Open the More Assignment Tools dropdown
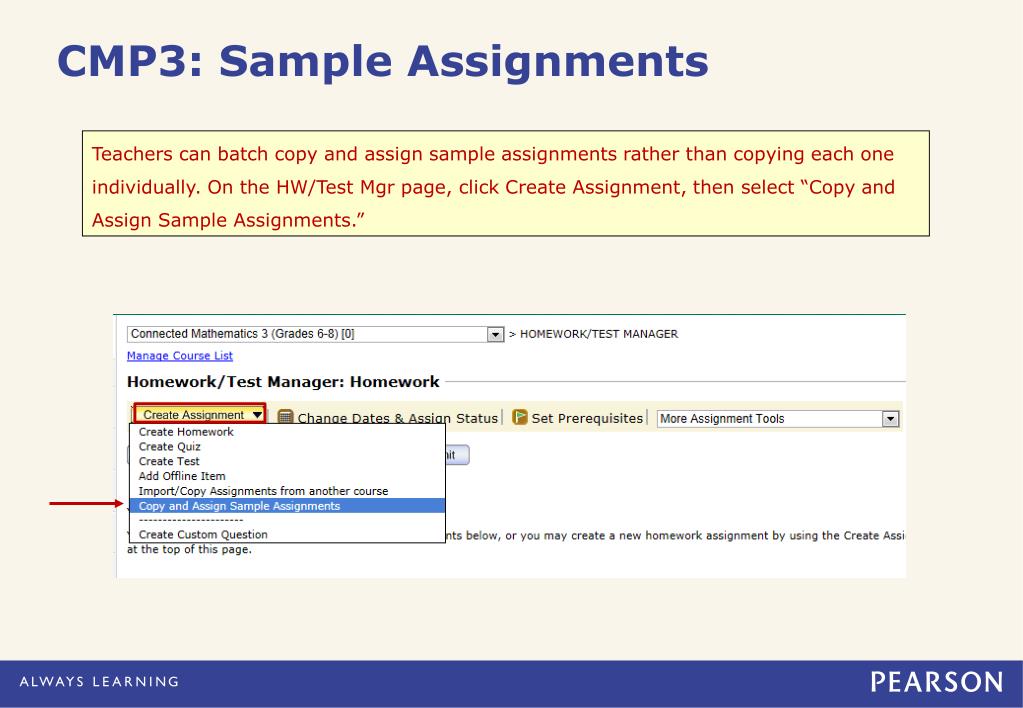This screenshot has height=708, width=1023. pos(778,419)
